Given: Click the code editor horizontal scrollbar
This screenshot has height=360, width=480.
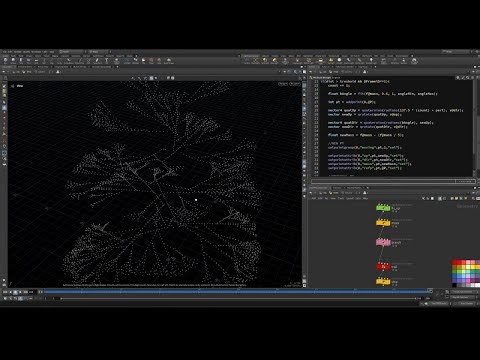Looking at the screenshot, I should 392,181.
